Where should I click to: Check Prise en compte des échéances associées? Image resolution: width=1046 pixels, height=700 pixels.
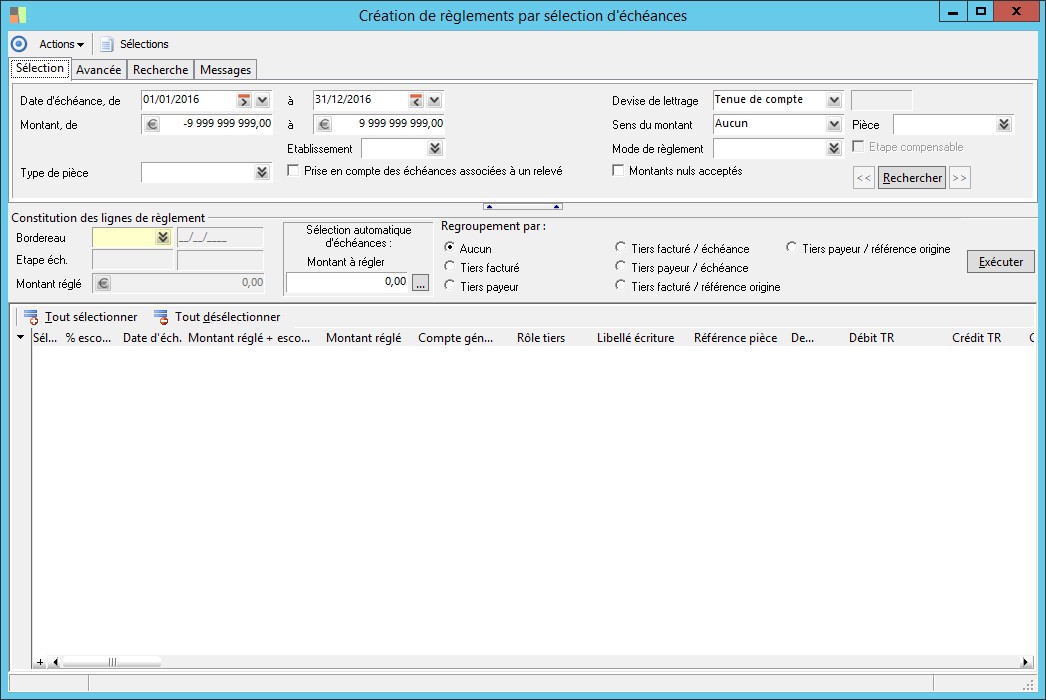[x=294, y=171]
